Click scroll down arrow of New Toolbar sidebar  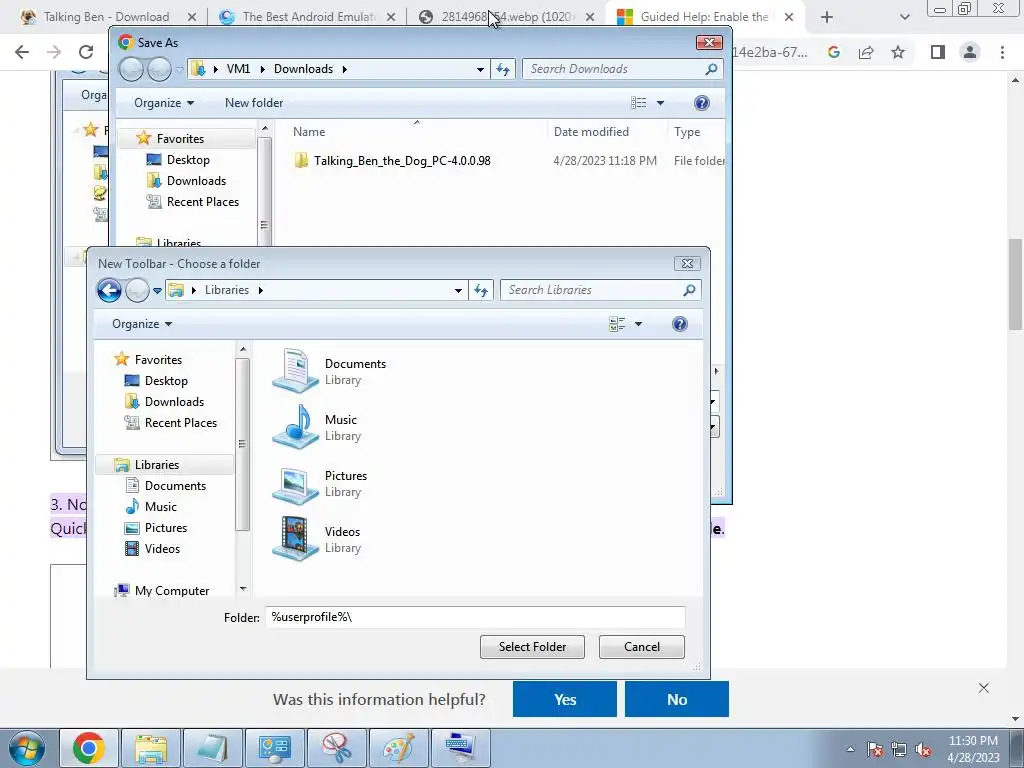(243, 588)
